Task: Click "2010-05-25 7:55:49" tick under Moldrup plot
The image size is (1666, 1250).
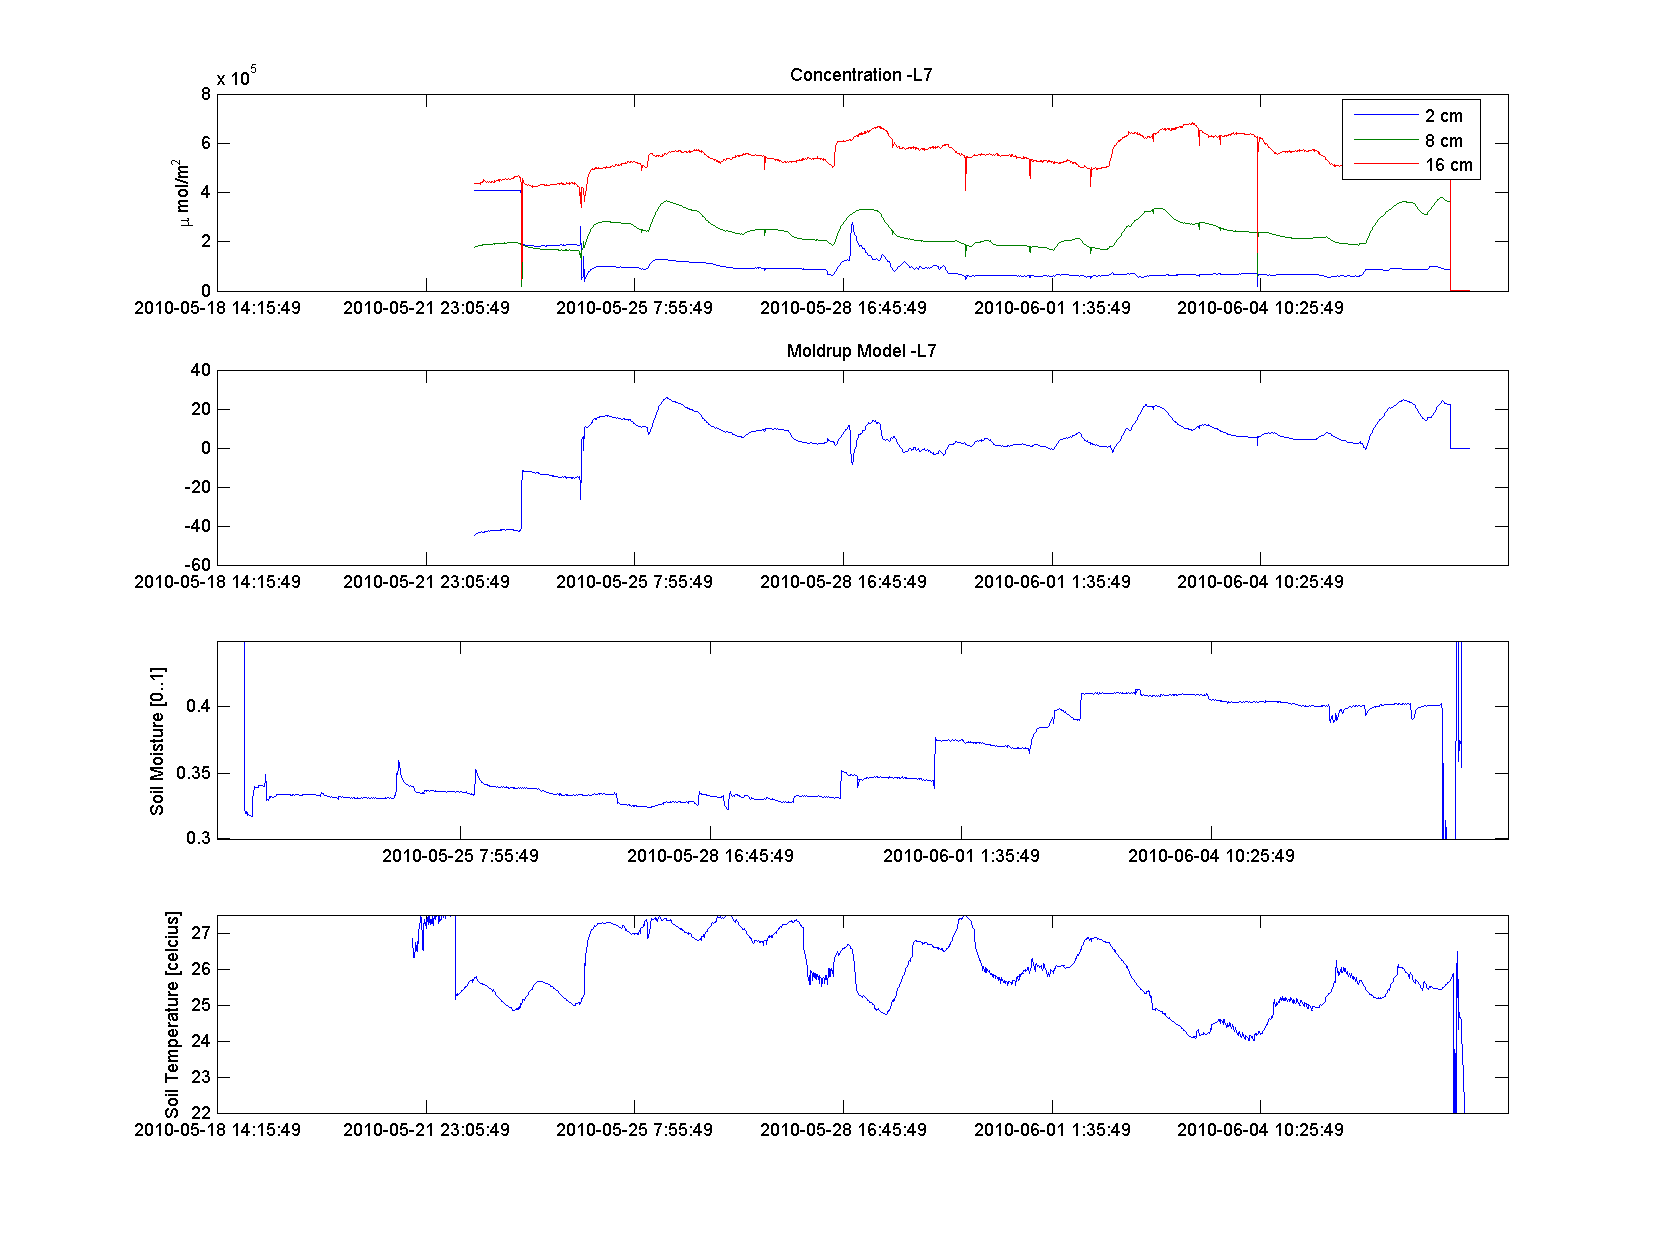Action: pyautogui.click(x=634, y=582)
